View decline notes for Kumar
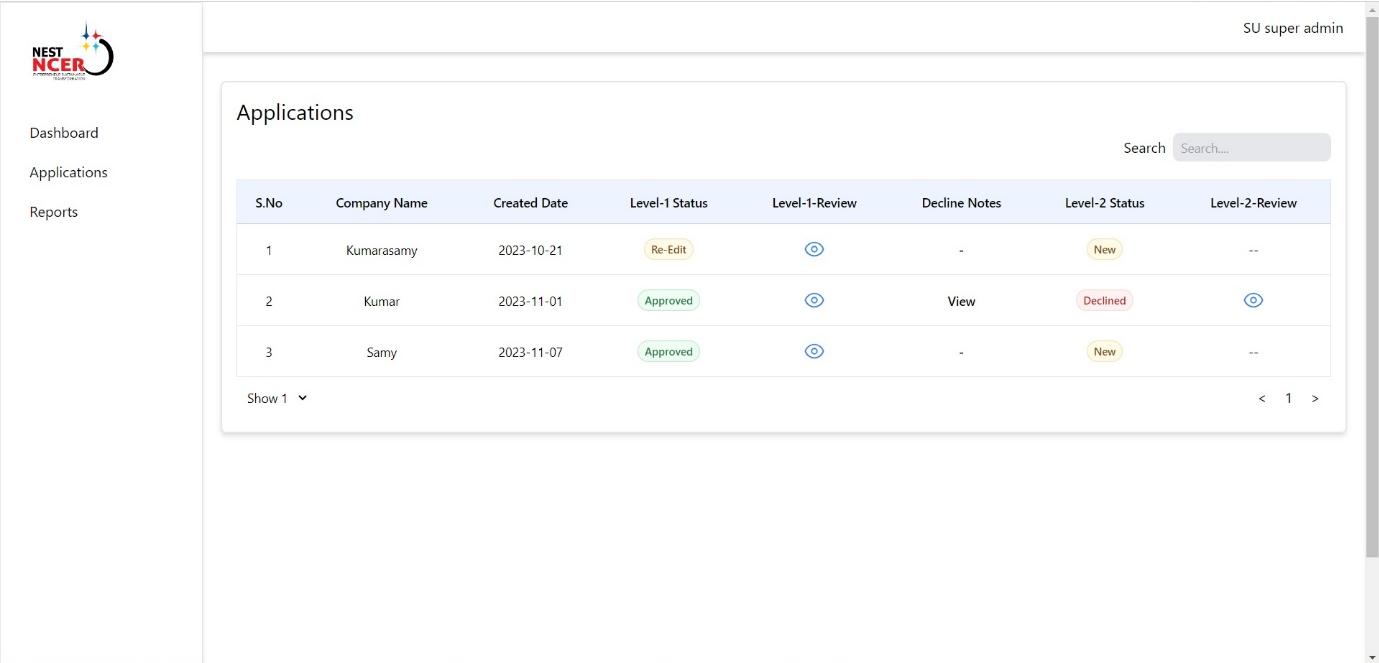The image size is (1379, 663). (x=961, y=301)
